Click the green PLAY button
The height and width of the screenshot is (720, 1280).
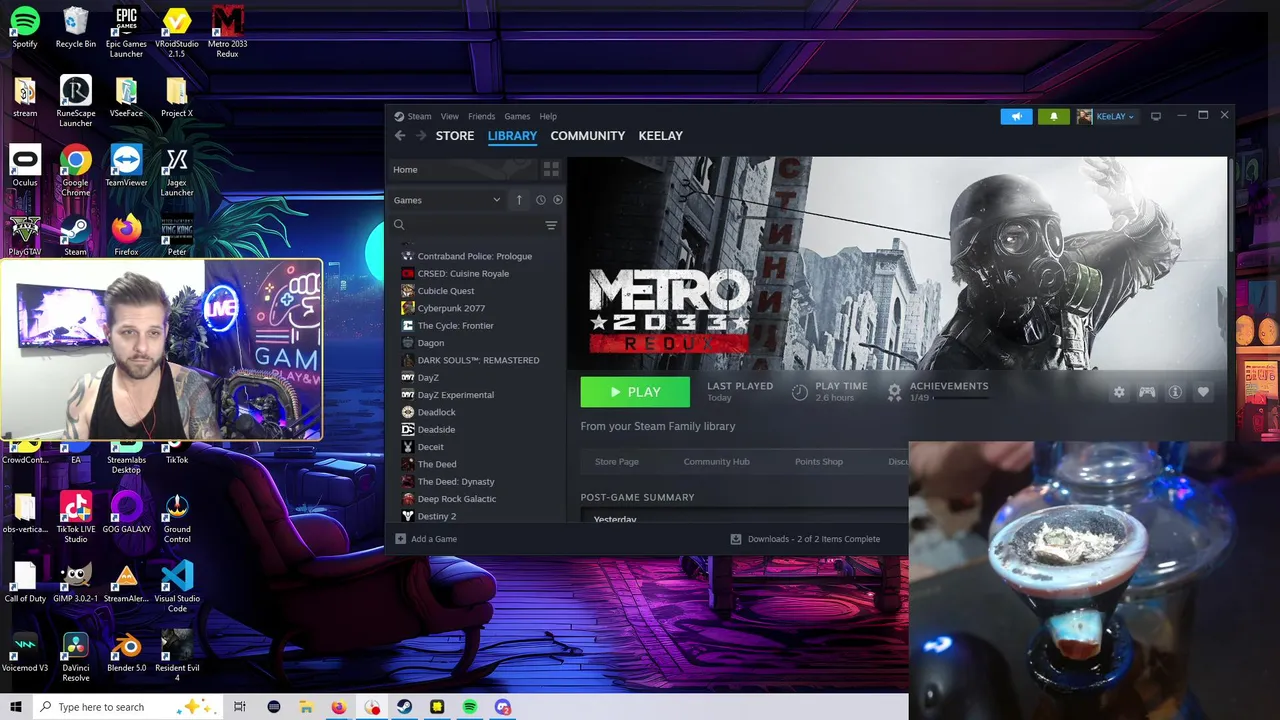click(x=635, y=392)
